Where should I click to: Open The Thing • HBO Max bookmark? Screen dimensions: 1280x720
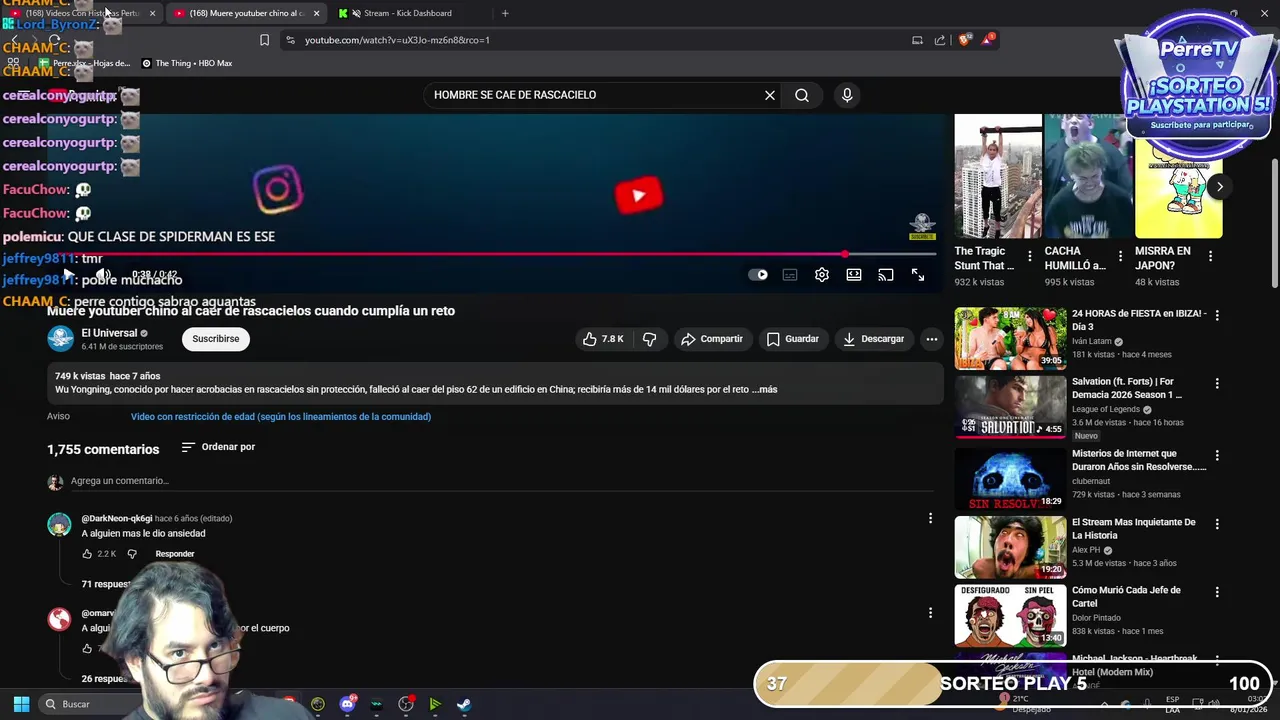(x=187, y=63)
